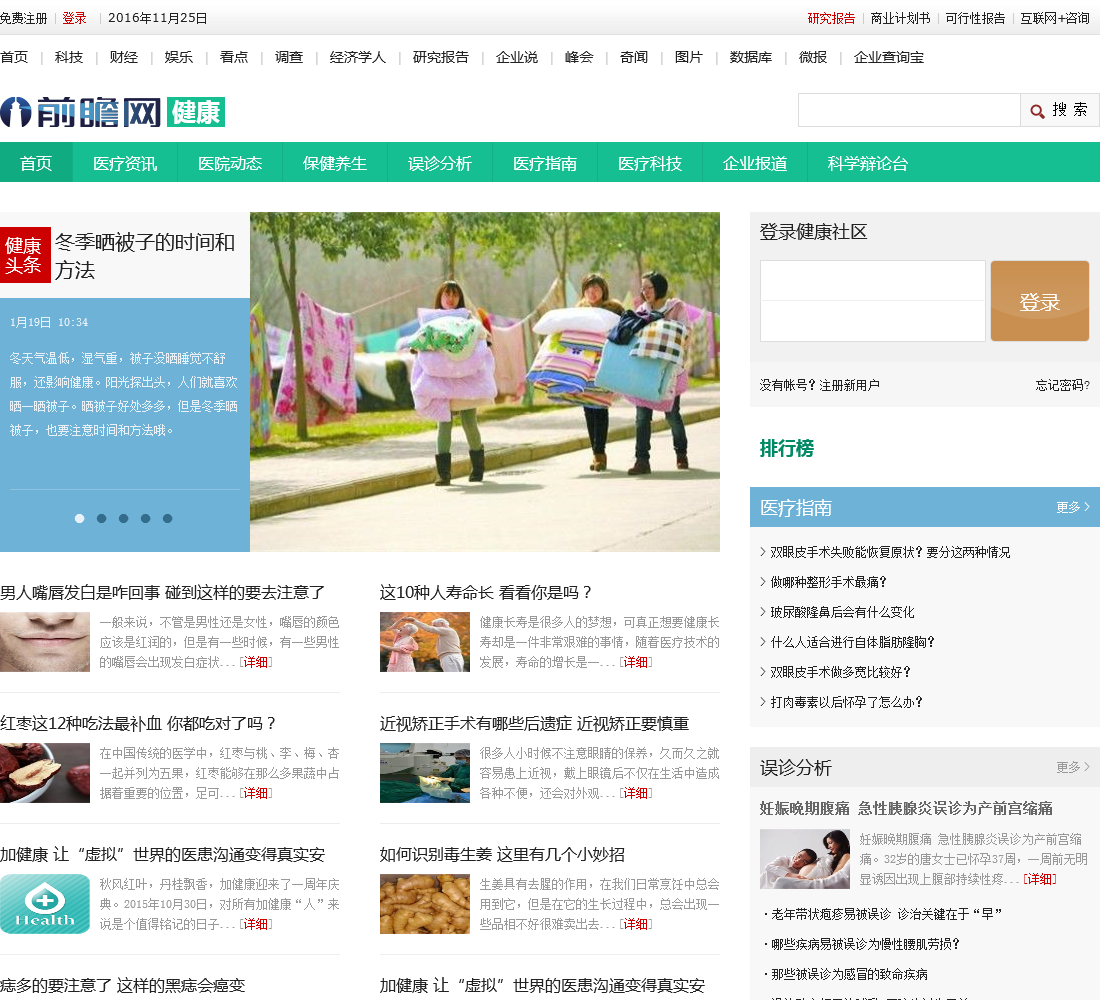Open the 保健养生 nav tab
Image resolution: width=1100 pixels, height=1000 pixels.
coord(335,163)
